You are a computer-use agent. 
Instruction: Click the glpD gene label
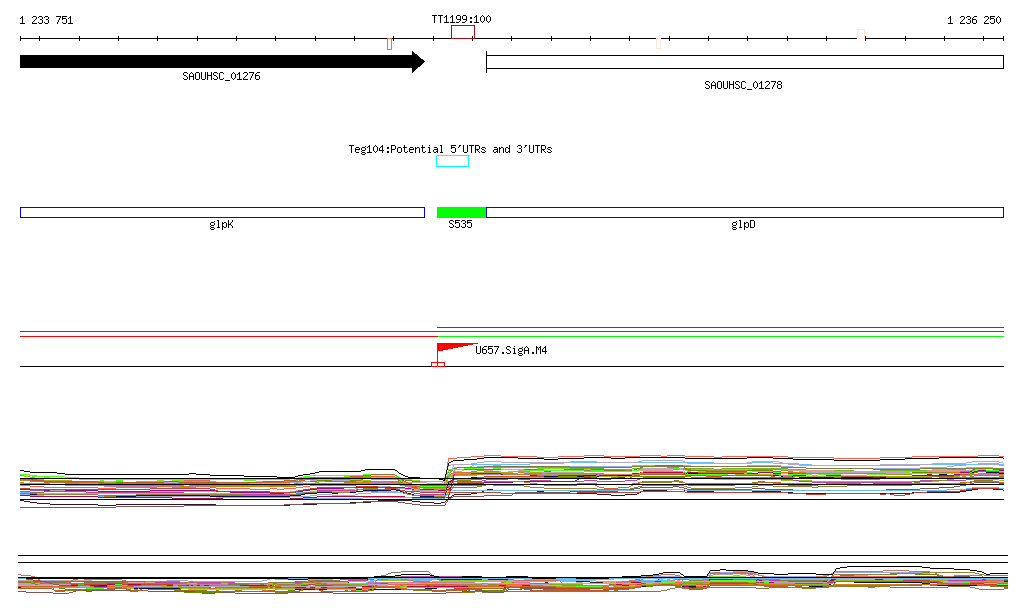[x=743, y=225]
